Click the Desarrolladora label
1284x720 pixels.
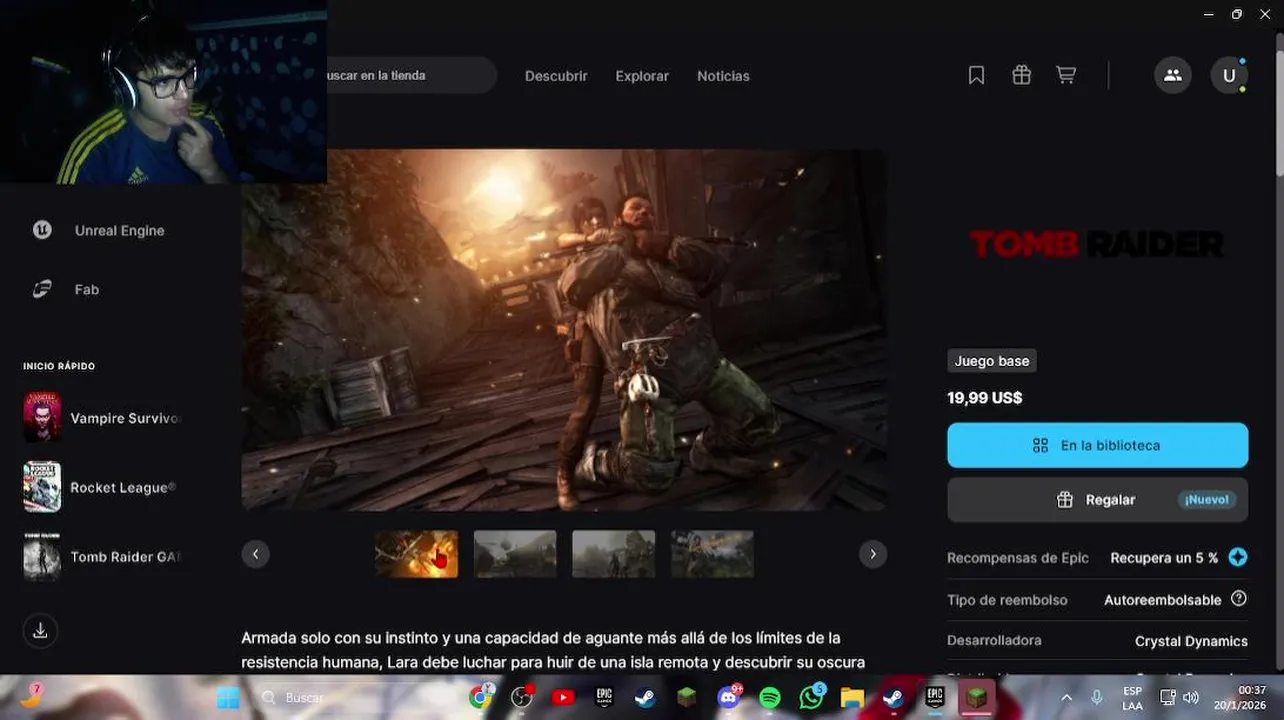[994, 640]
